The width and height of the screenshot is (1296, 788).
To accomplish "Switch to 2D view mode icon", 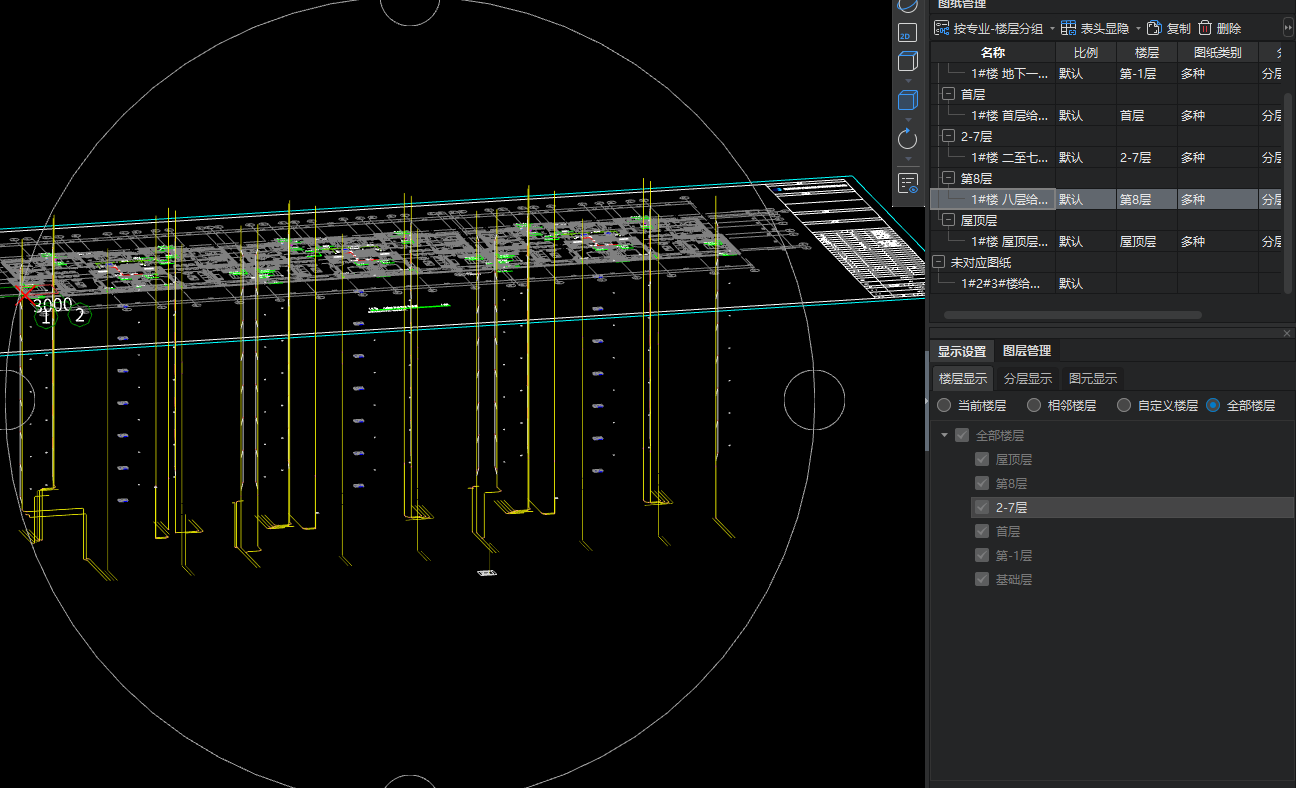I will pyautogui.click(x=908, y=33).
